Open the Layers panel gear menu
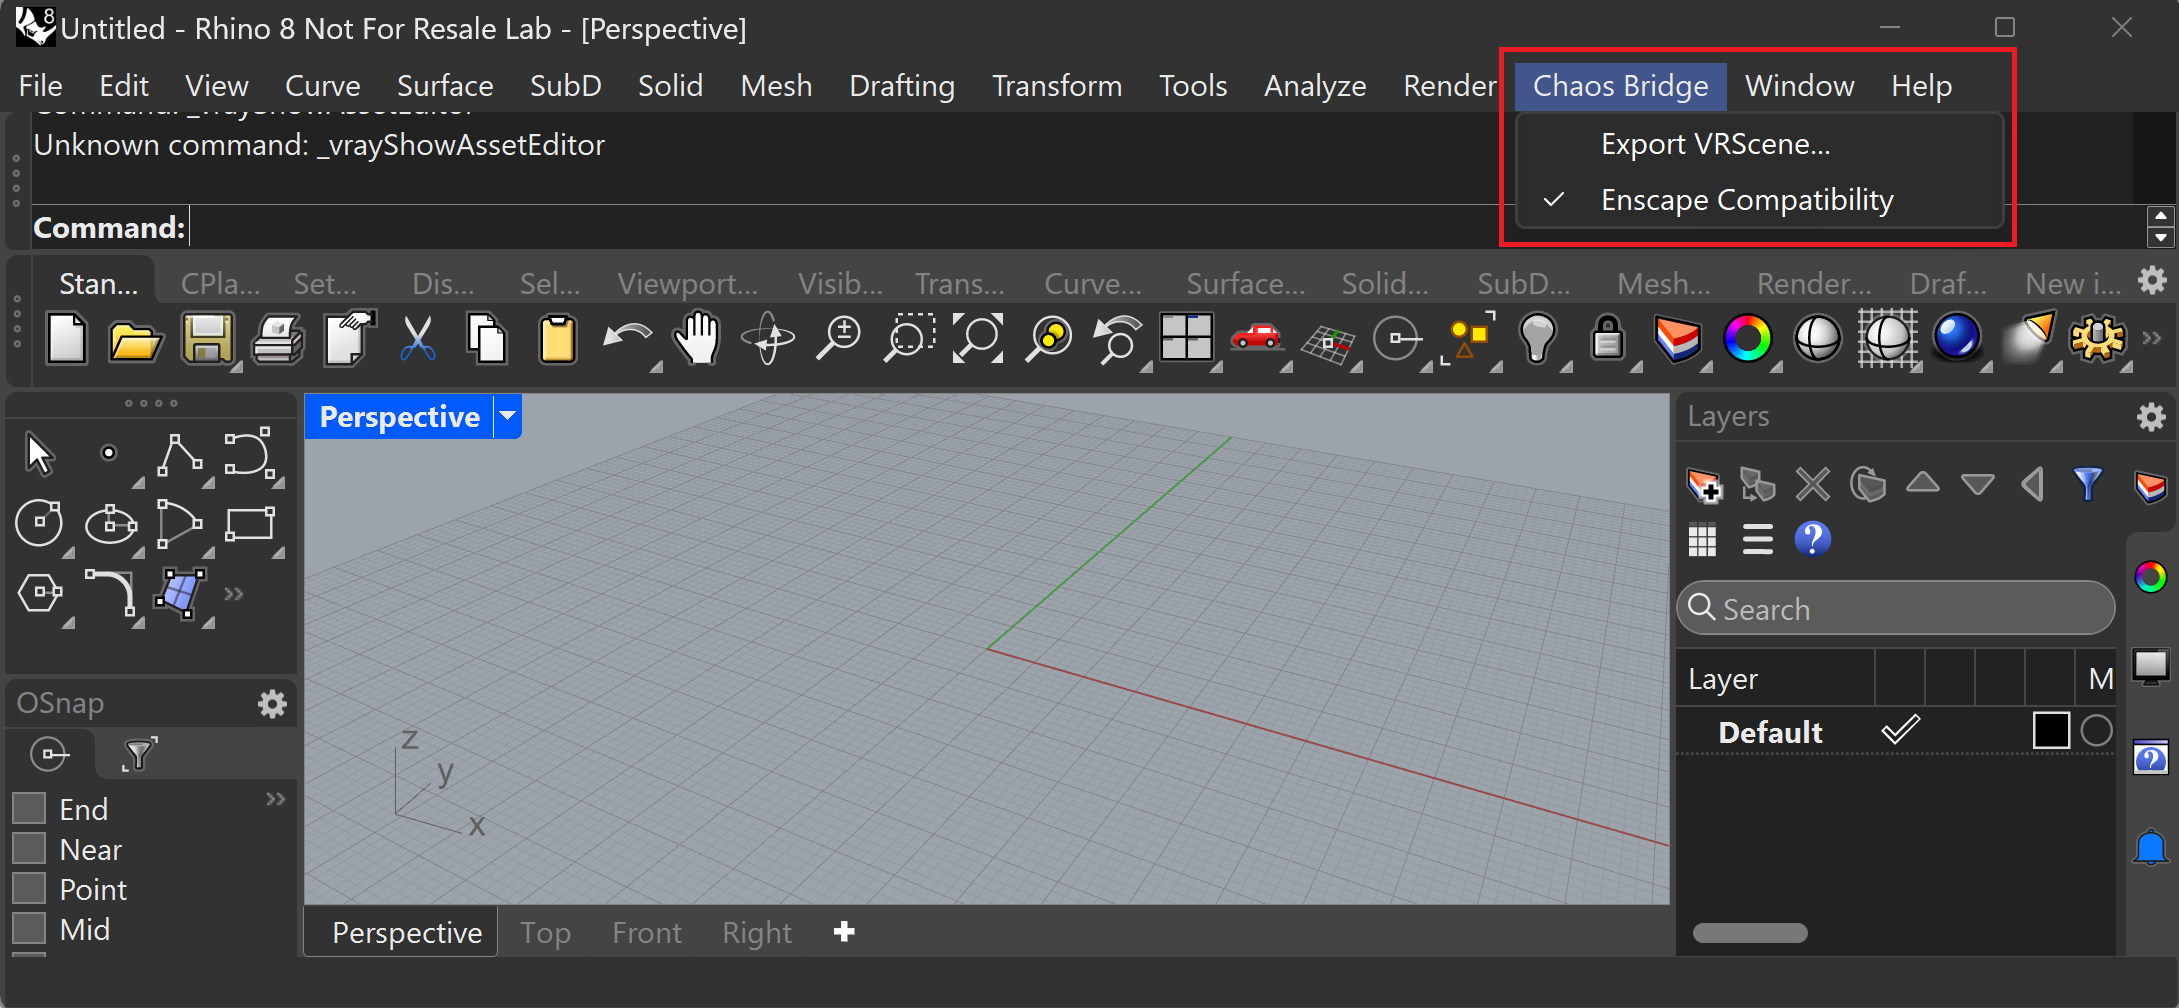This screenshot has width=2179, height=1008. [2151, 417]
